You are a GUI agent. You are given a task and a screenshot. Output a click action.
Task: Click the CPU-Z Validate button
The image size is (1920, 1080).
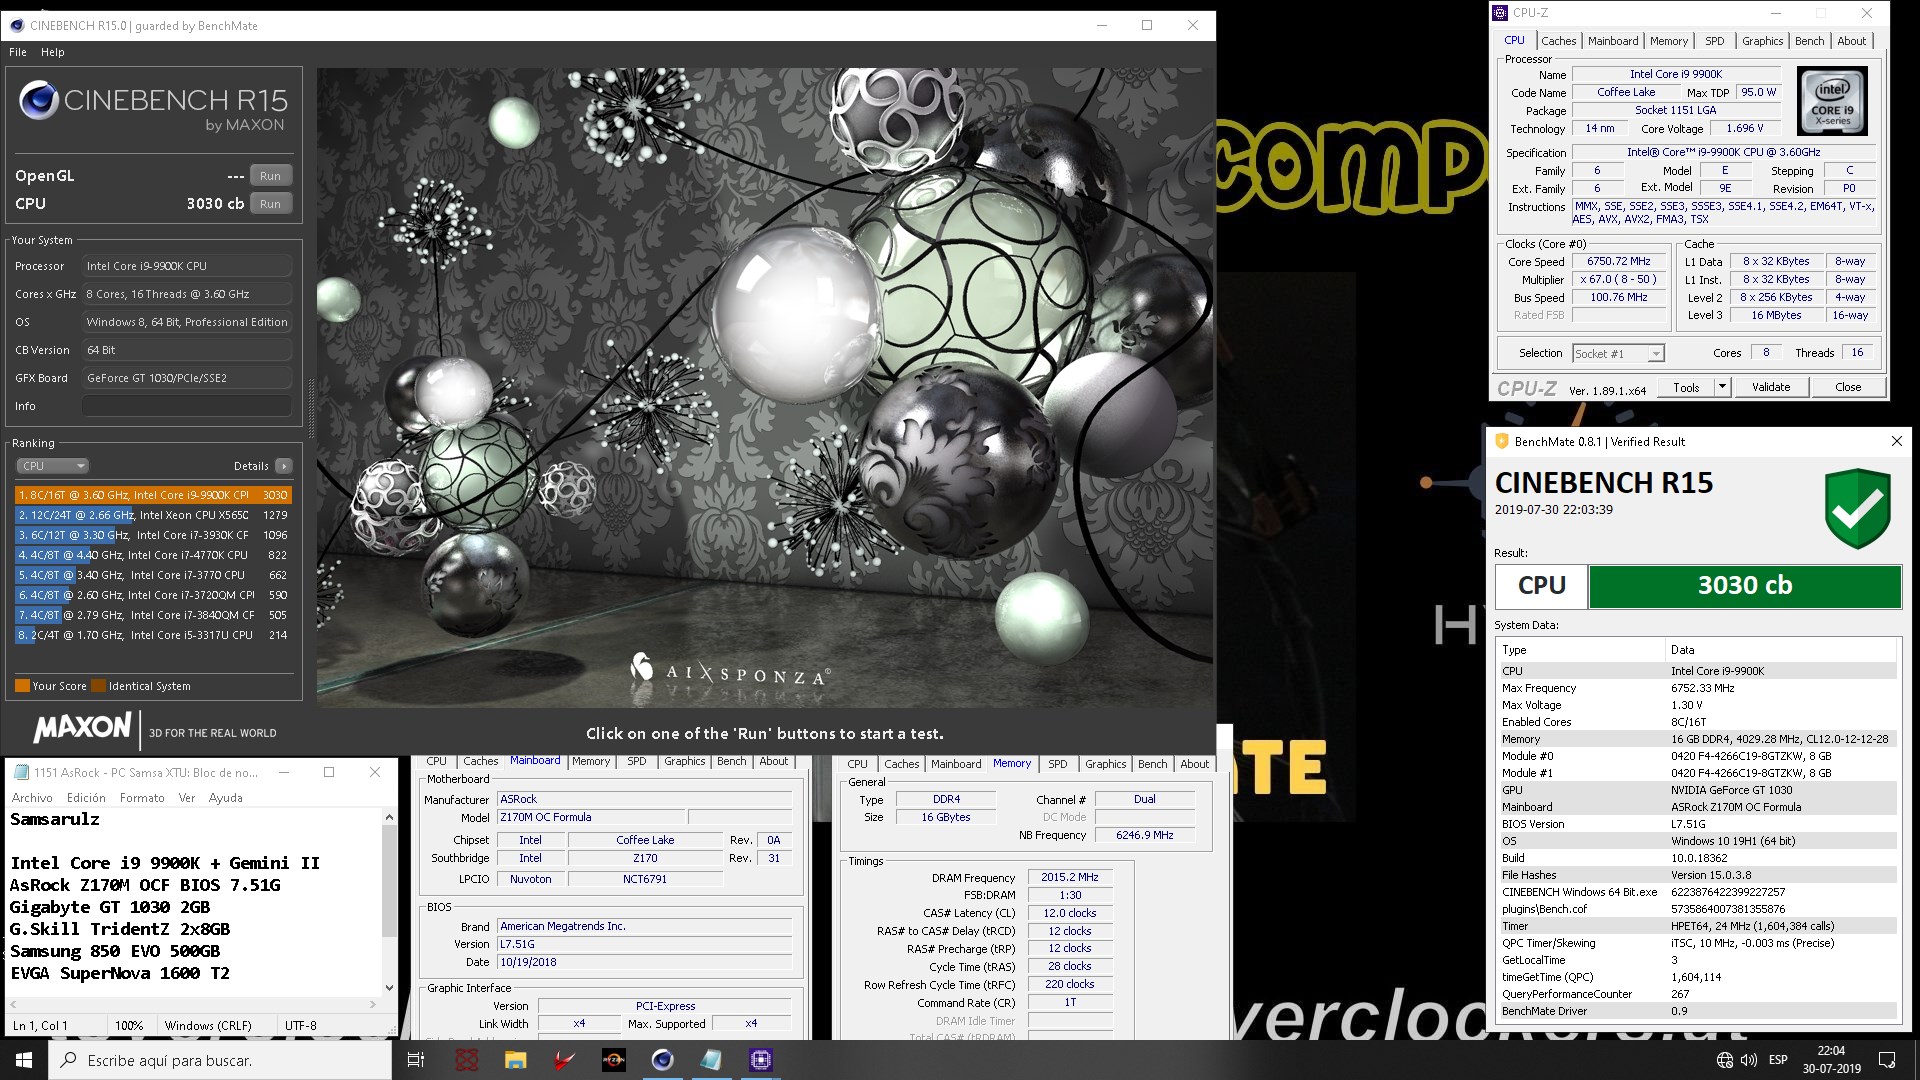point(1771,387)
